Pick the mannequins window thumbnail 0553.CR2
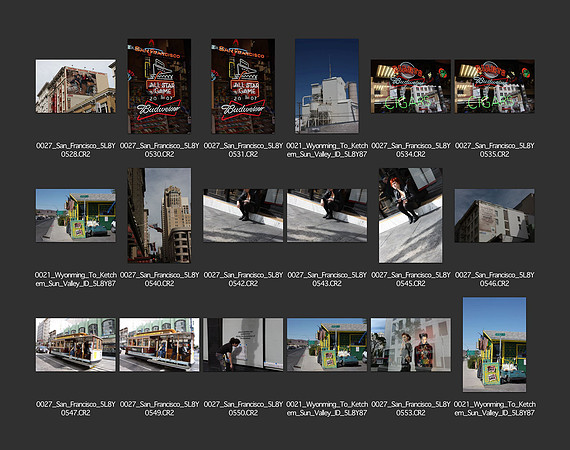The width and height of the screenshot is (570, 450). tap(411, 345)
